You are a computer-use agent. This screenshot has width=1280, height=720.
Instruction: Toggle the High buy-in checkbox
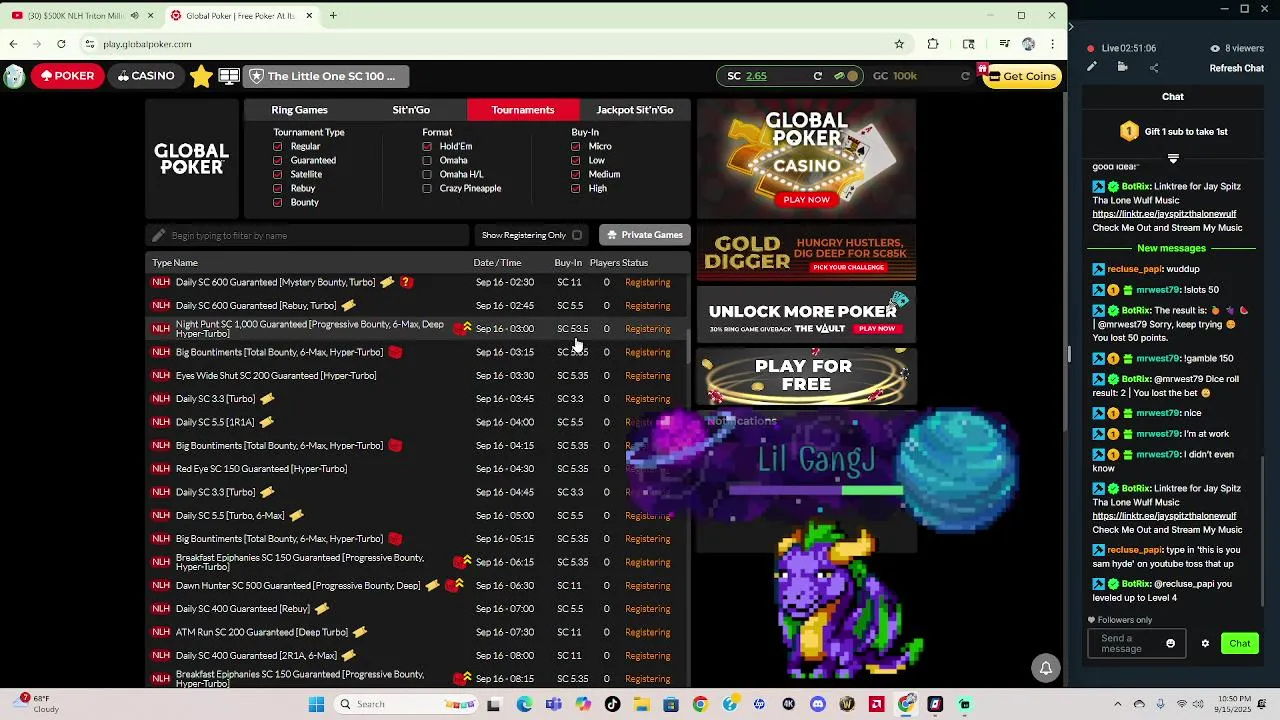pyautogui.click(x=575, y=188)
